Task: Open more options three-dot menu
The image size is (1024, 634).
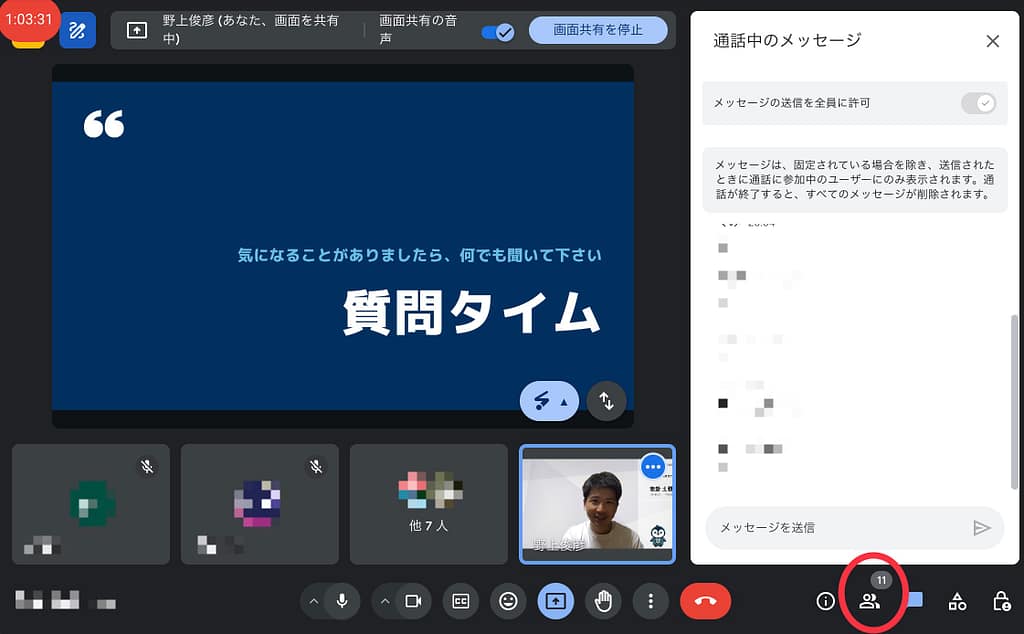Action: tap(651, 601)
